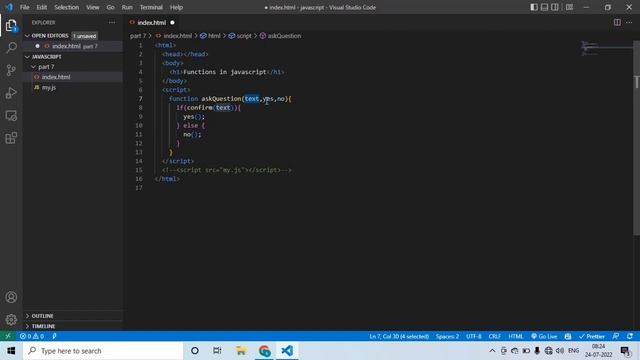Image resolution: width=640 pixels, height=360 pixels.
Task: Open the Run and Debug view
Action: pyautogui.click(x=11, y=93)
